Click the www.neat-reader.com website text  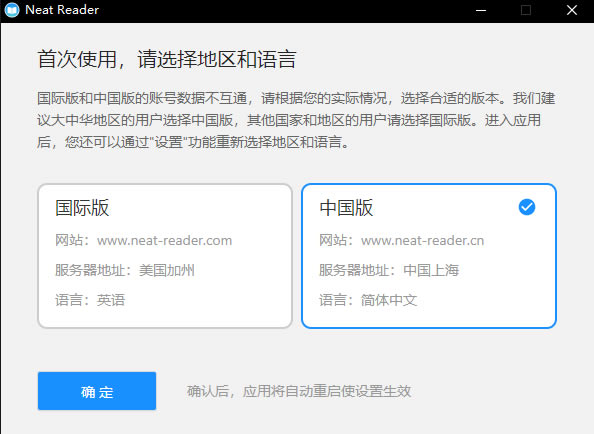coord(164,240)
